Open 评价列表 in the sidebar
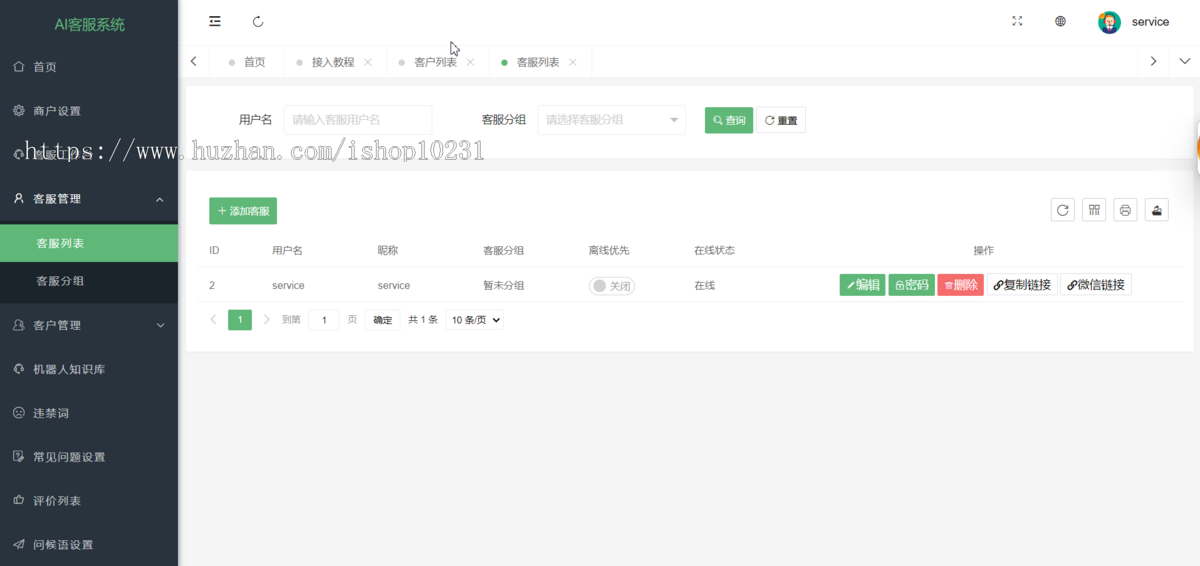The height and width of the screenshot is (566, 1200). (89, 501)
